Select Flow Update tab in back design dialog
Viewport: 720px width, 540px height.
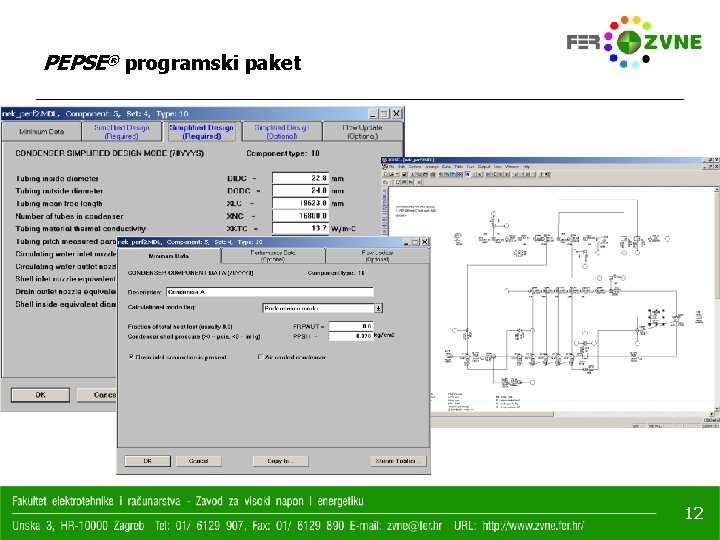(362, 131)
